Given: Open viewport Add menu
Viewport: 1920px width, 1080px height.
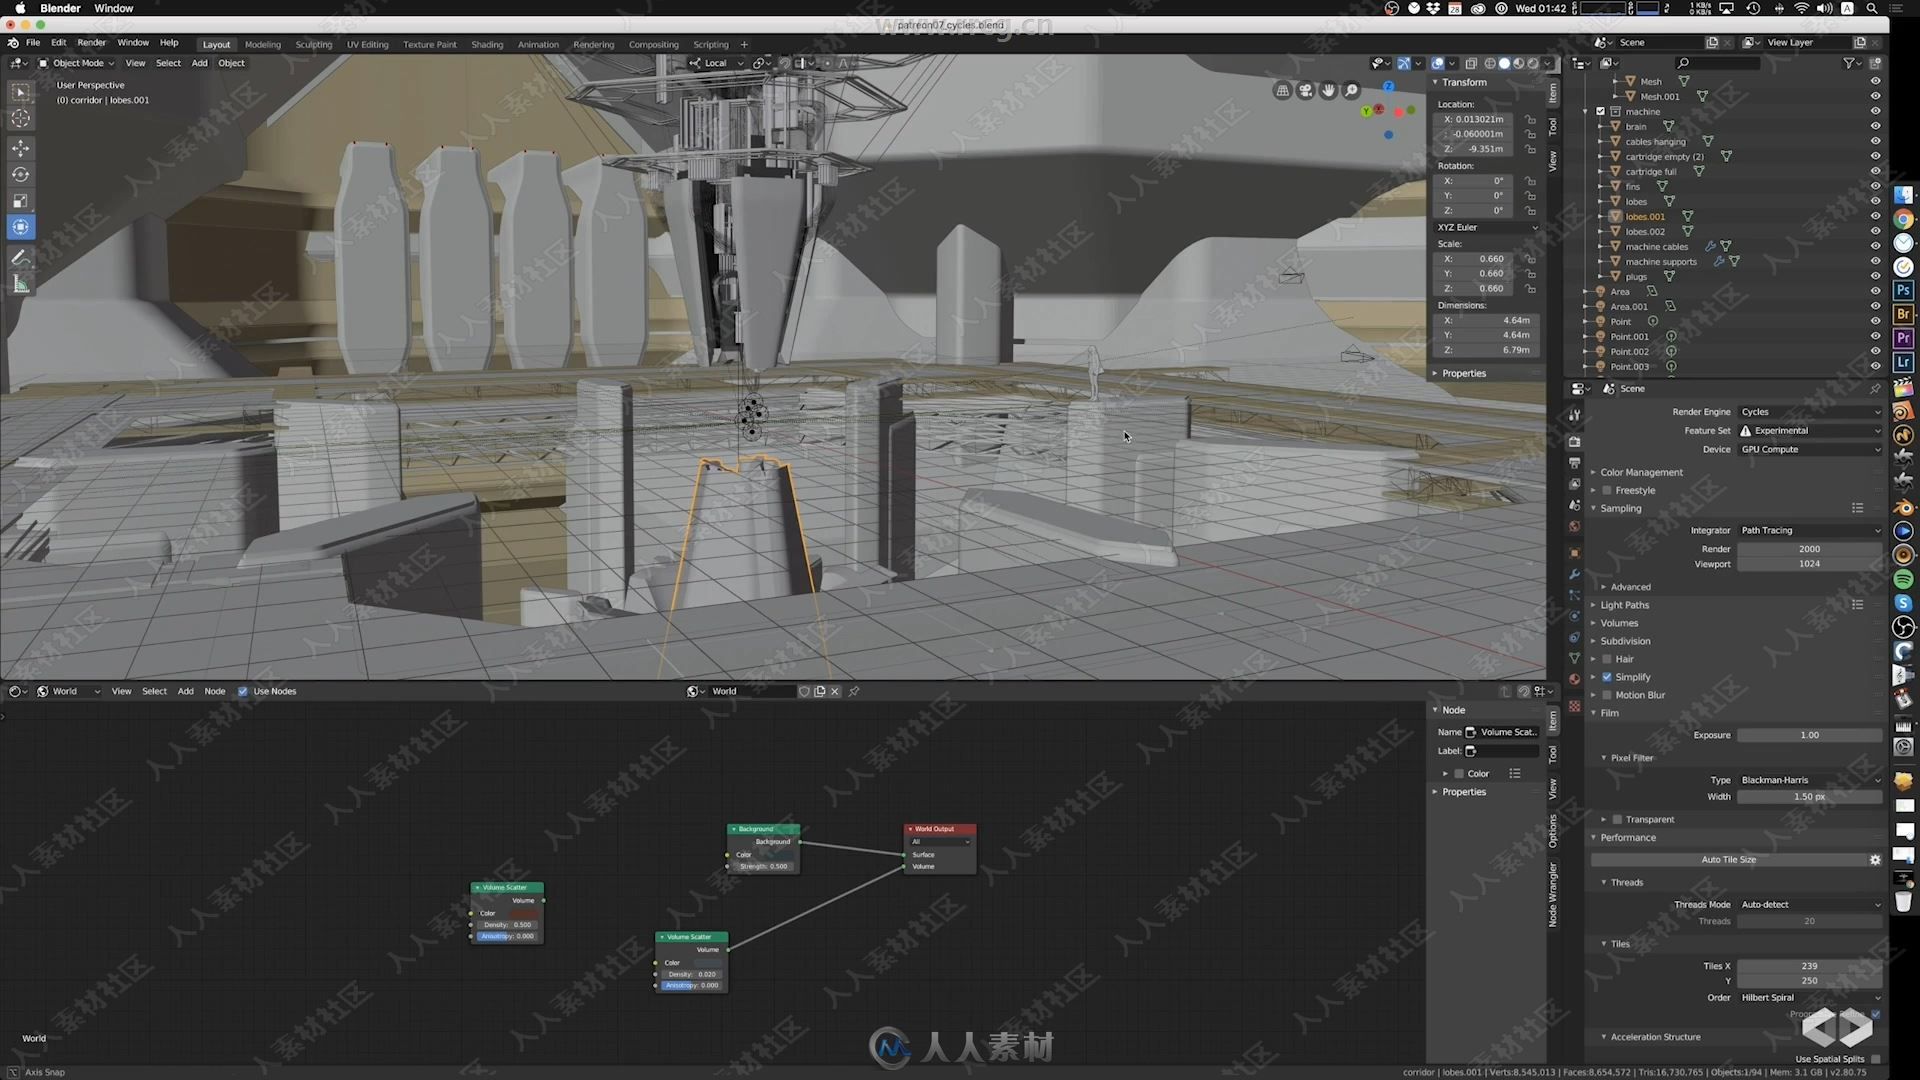Looking at the screenshot, I should pos(200,63).
